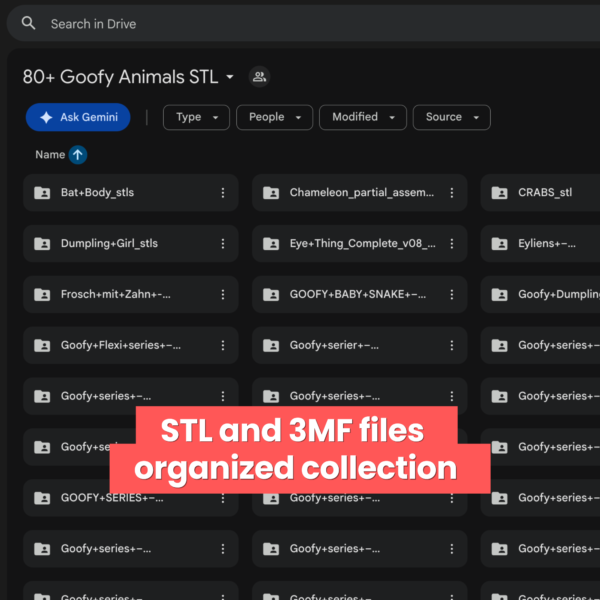Select the Dumpling+Girl_stls folder name
This screenshot has height=600, width=600.
[109, 243]
